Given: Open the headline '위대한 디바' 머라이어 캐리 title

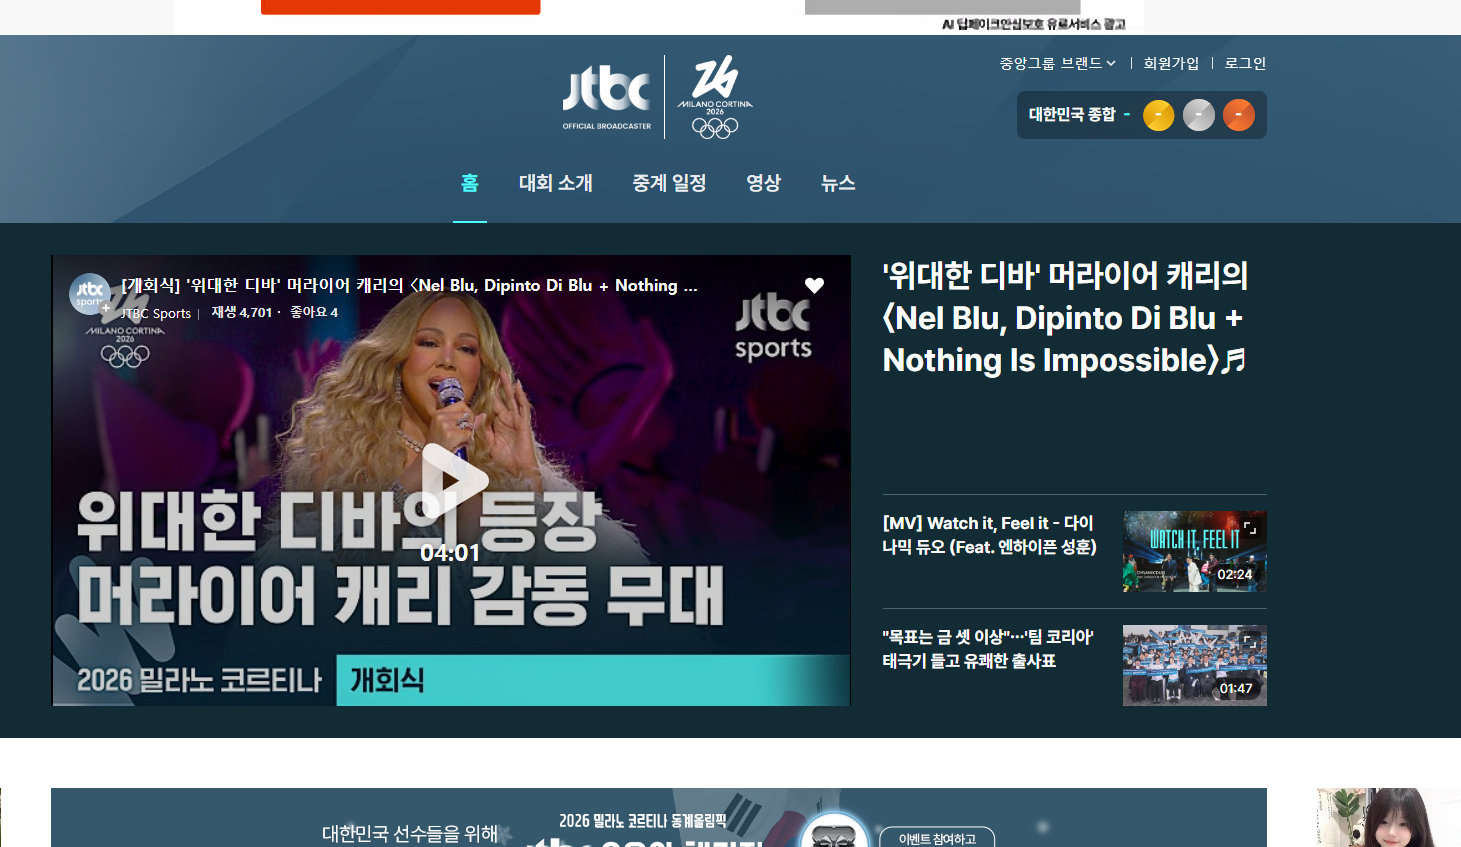Looking at the screenshot, I should point(1066,318).
